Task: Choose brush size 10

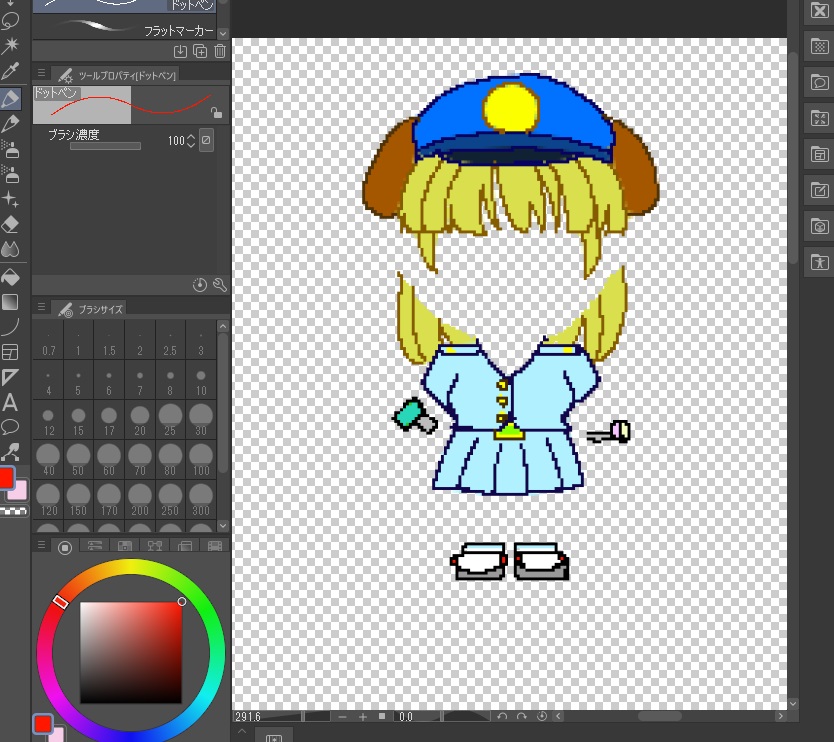Action: tap(201, 380)
